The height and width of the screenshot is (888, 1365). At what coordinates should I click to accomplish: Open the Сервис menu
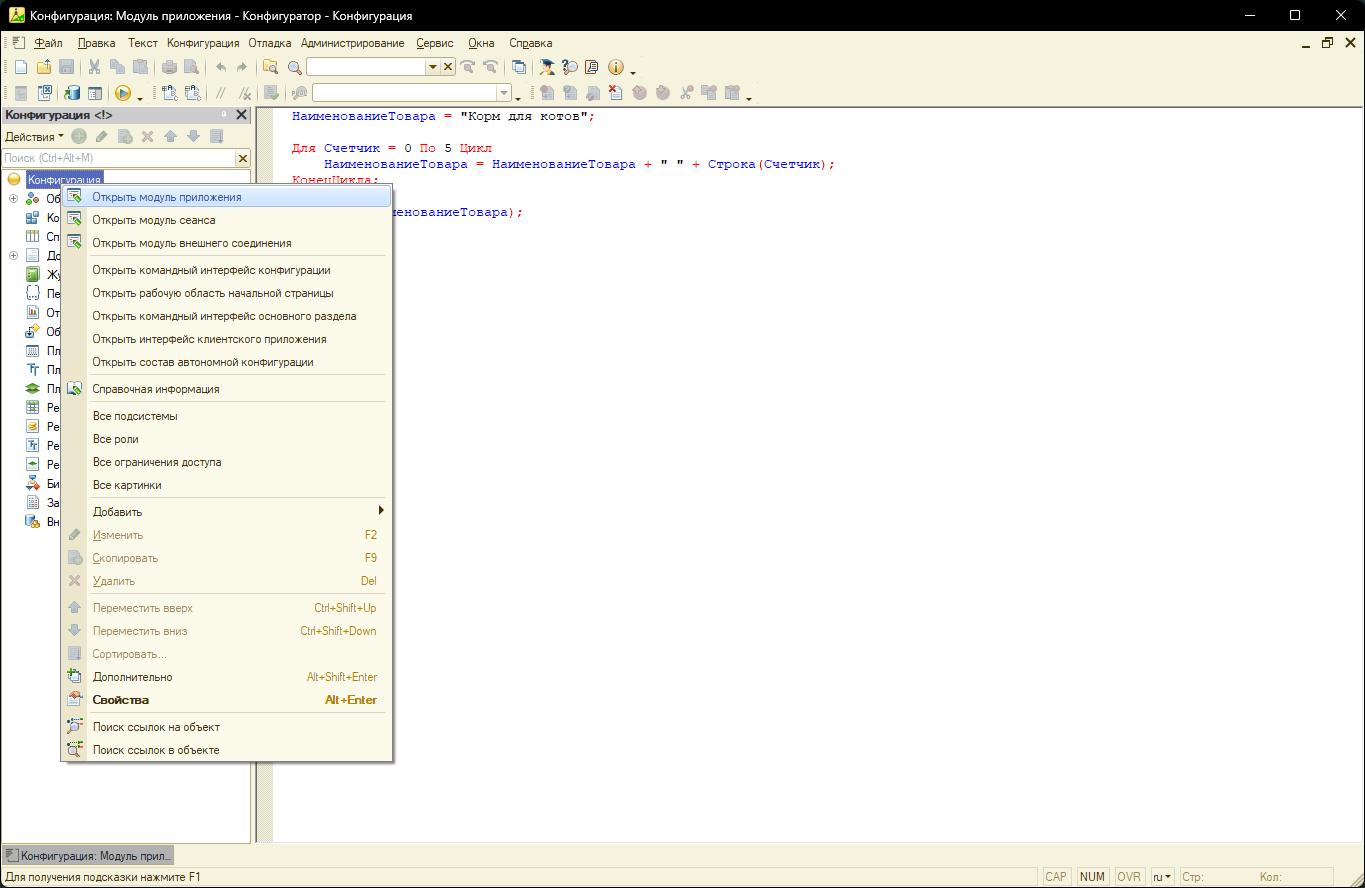(x=435, y=43)
